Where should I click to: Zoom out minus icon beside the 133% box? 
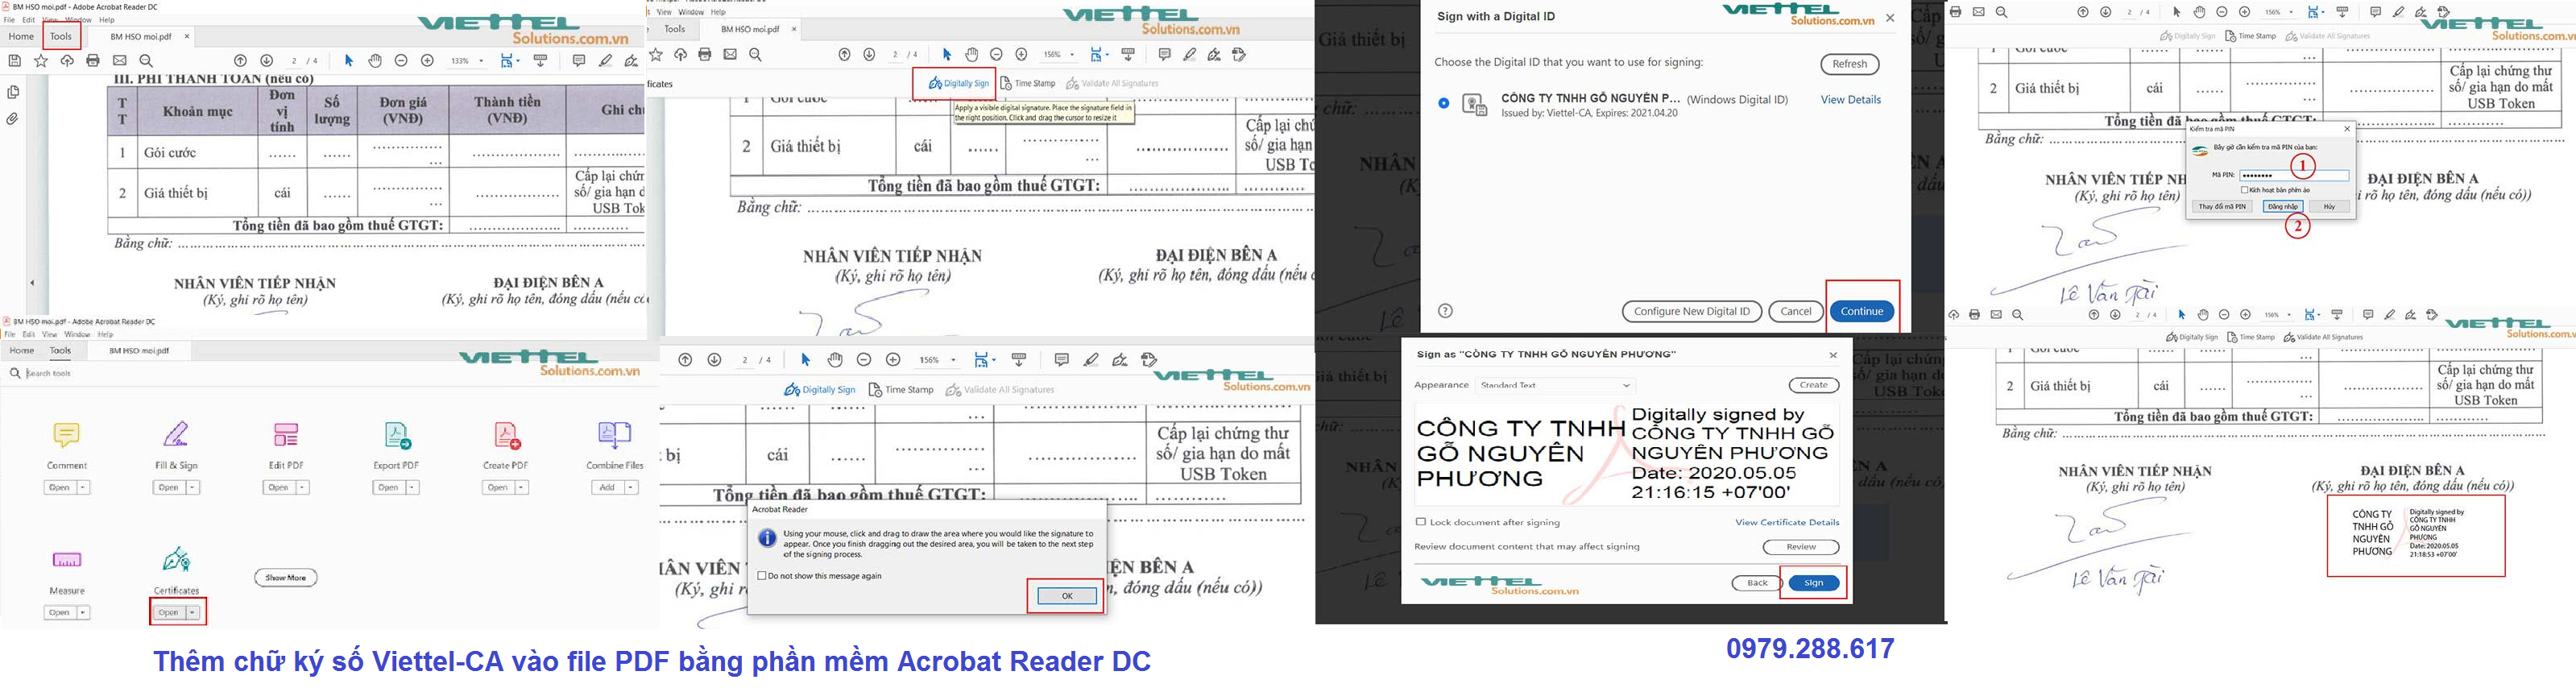(x=401, y=61)
